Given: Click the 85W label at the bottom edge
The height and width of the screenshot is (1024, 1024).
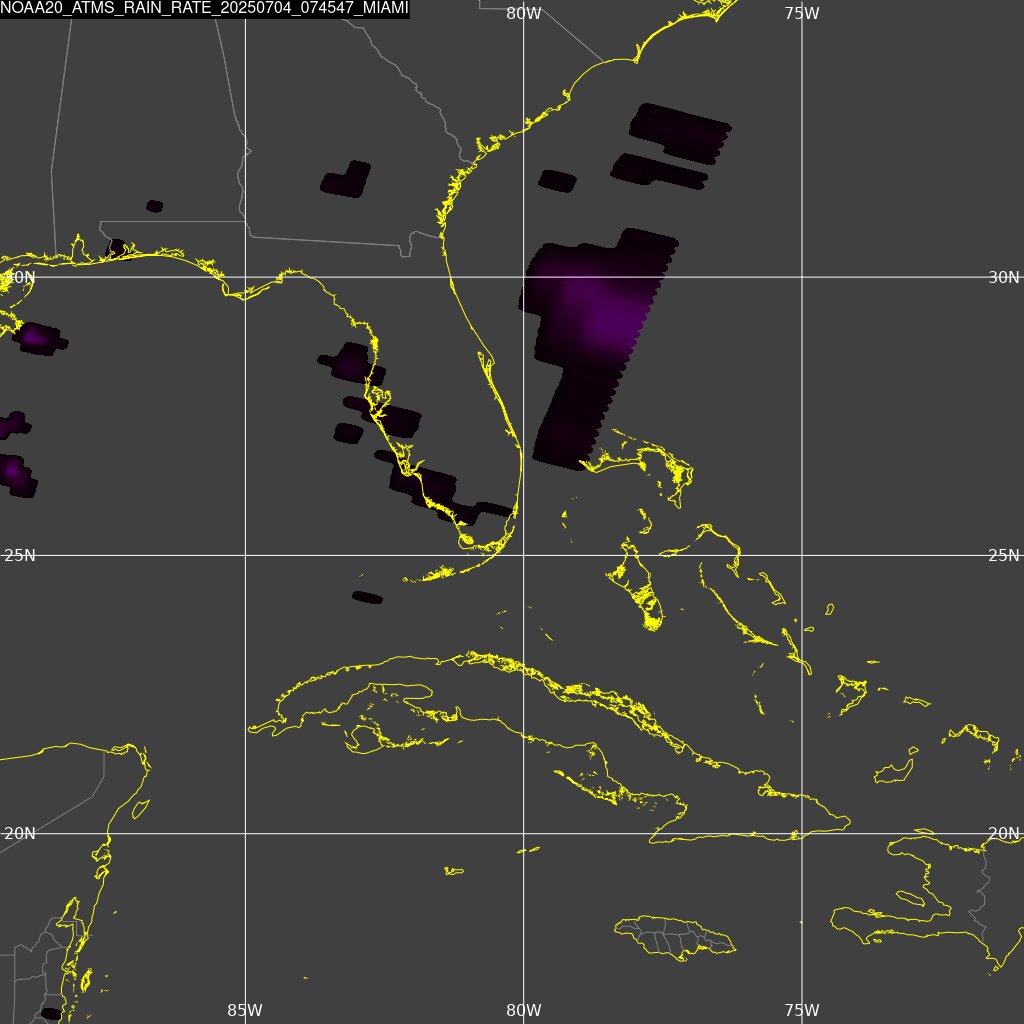Looking at the screenshot, I should [x=245, y=1010].
